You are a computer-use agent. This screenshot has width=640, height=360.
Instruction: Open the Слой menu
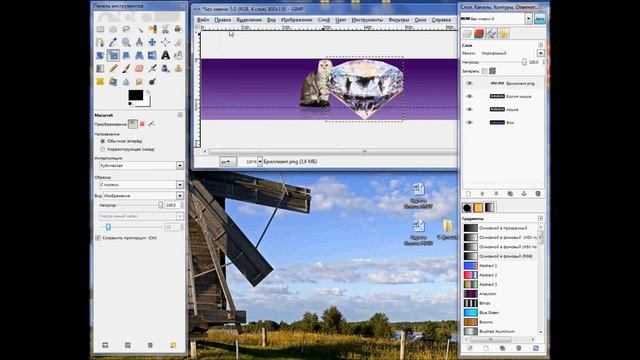(324, 20)
